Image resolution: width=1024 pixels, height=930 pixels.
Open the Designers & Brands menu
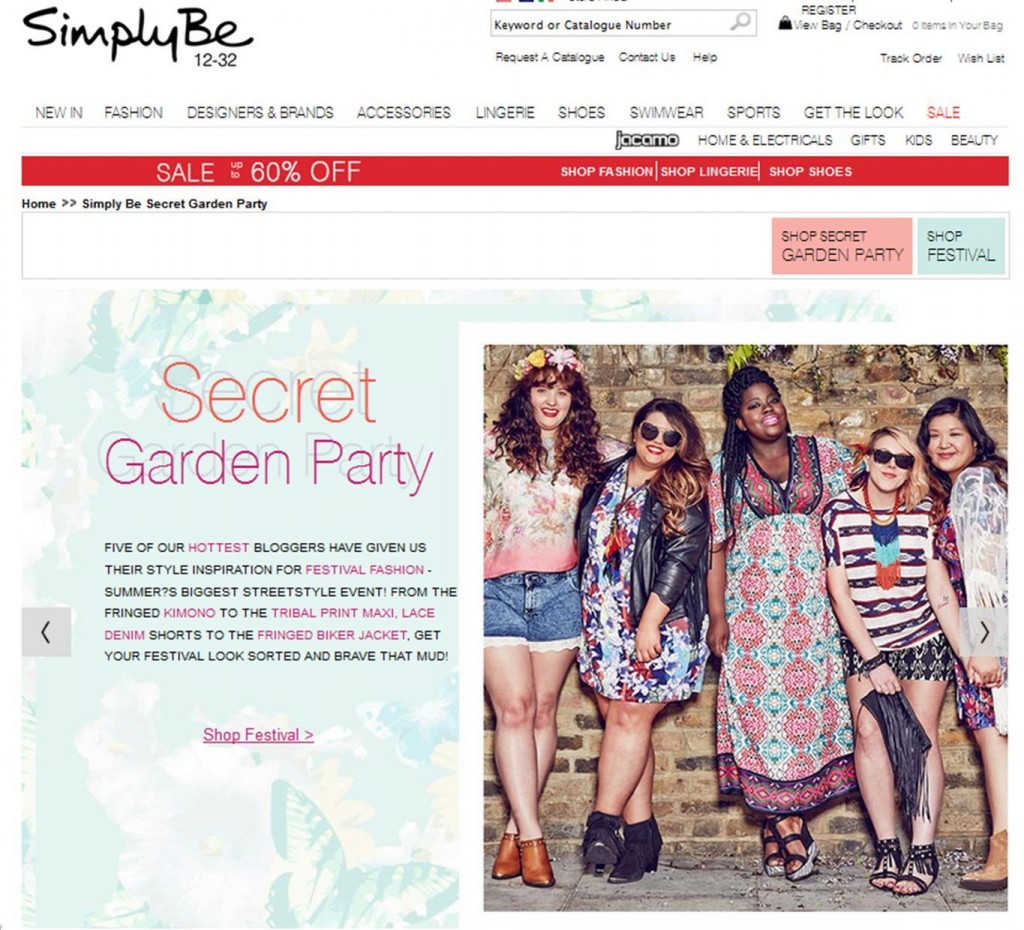(260, 112)
